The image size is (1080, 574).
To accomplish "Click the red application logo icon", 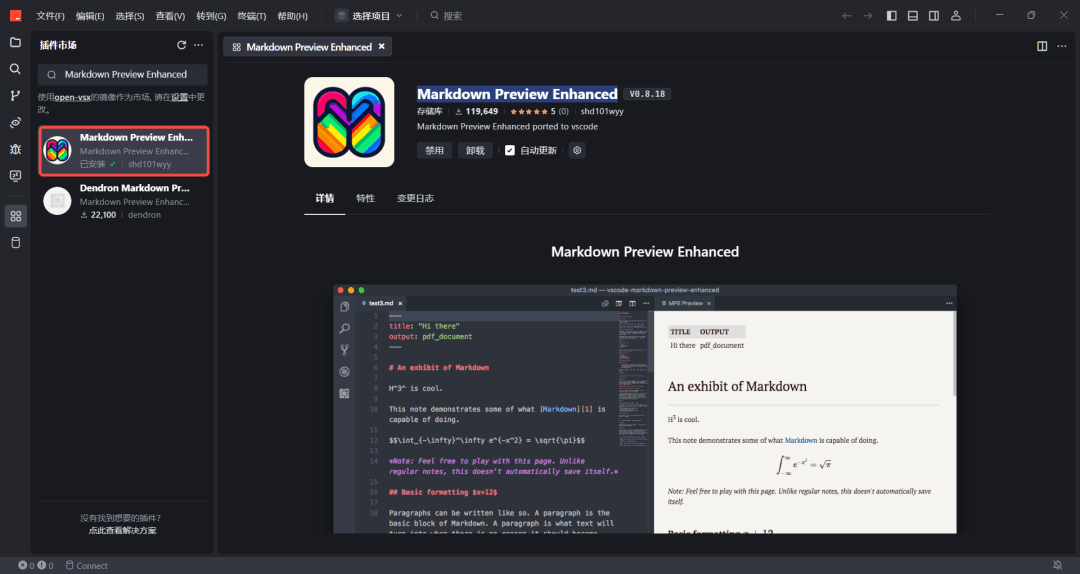I will click(x=15, y=16).
